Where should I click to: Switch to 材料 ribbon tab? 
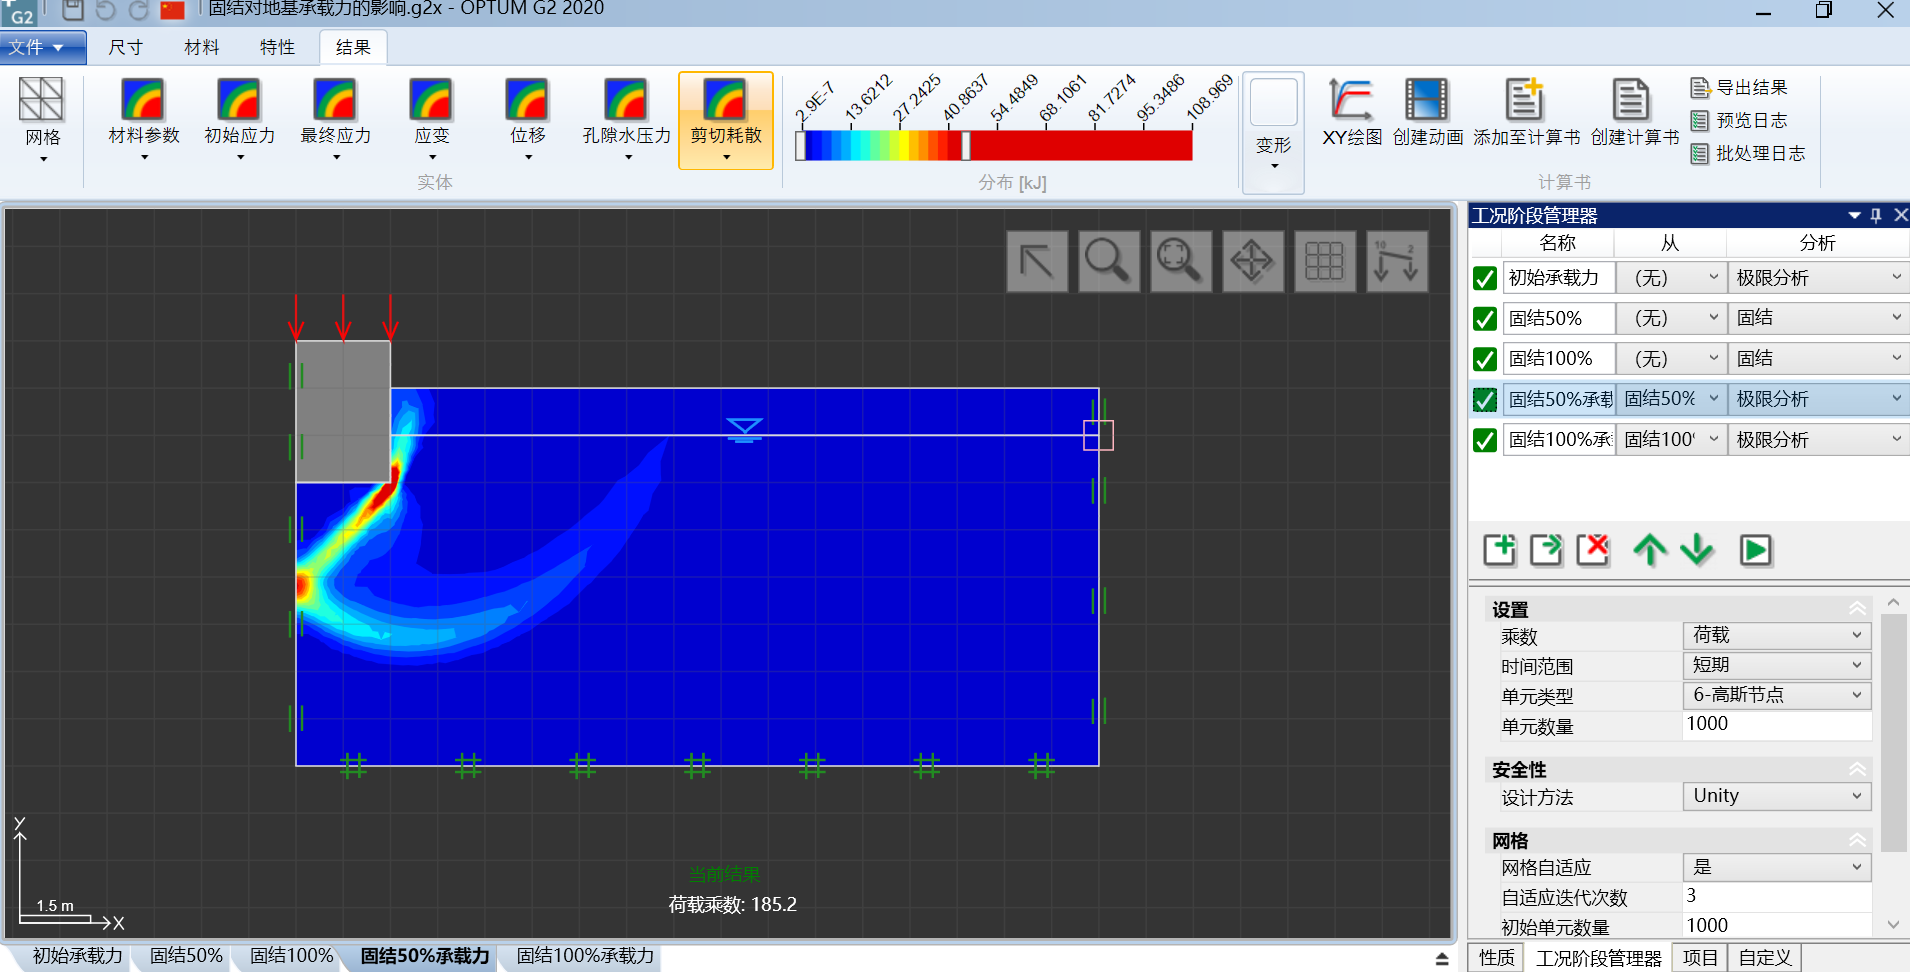202,47
